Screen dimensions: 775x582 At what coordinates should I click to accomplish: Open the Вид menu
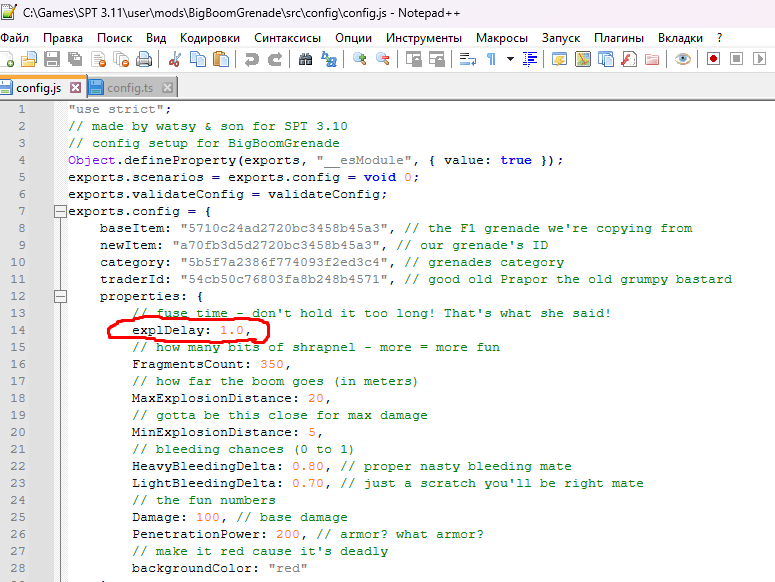click(156, 38)
